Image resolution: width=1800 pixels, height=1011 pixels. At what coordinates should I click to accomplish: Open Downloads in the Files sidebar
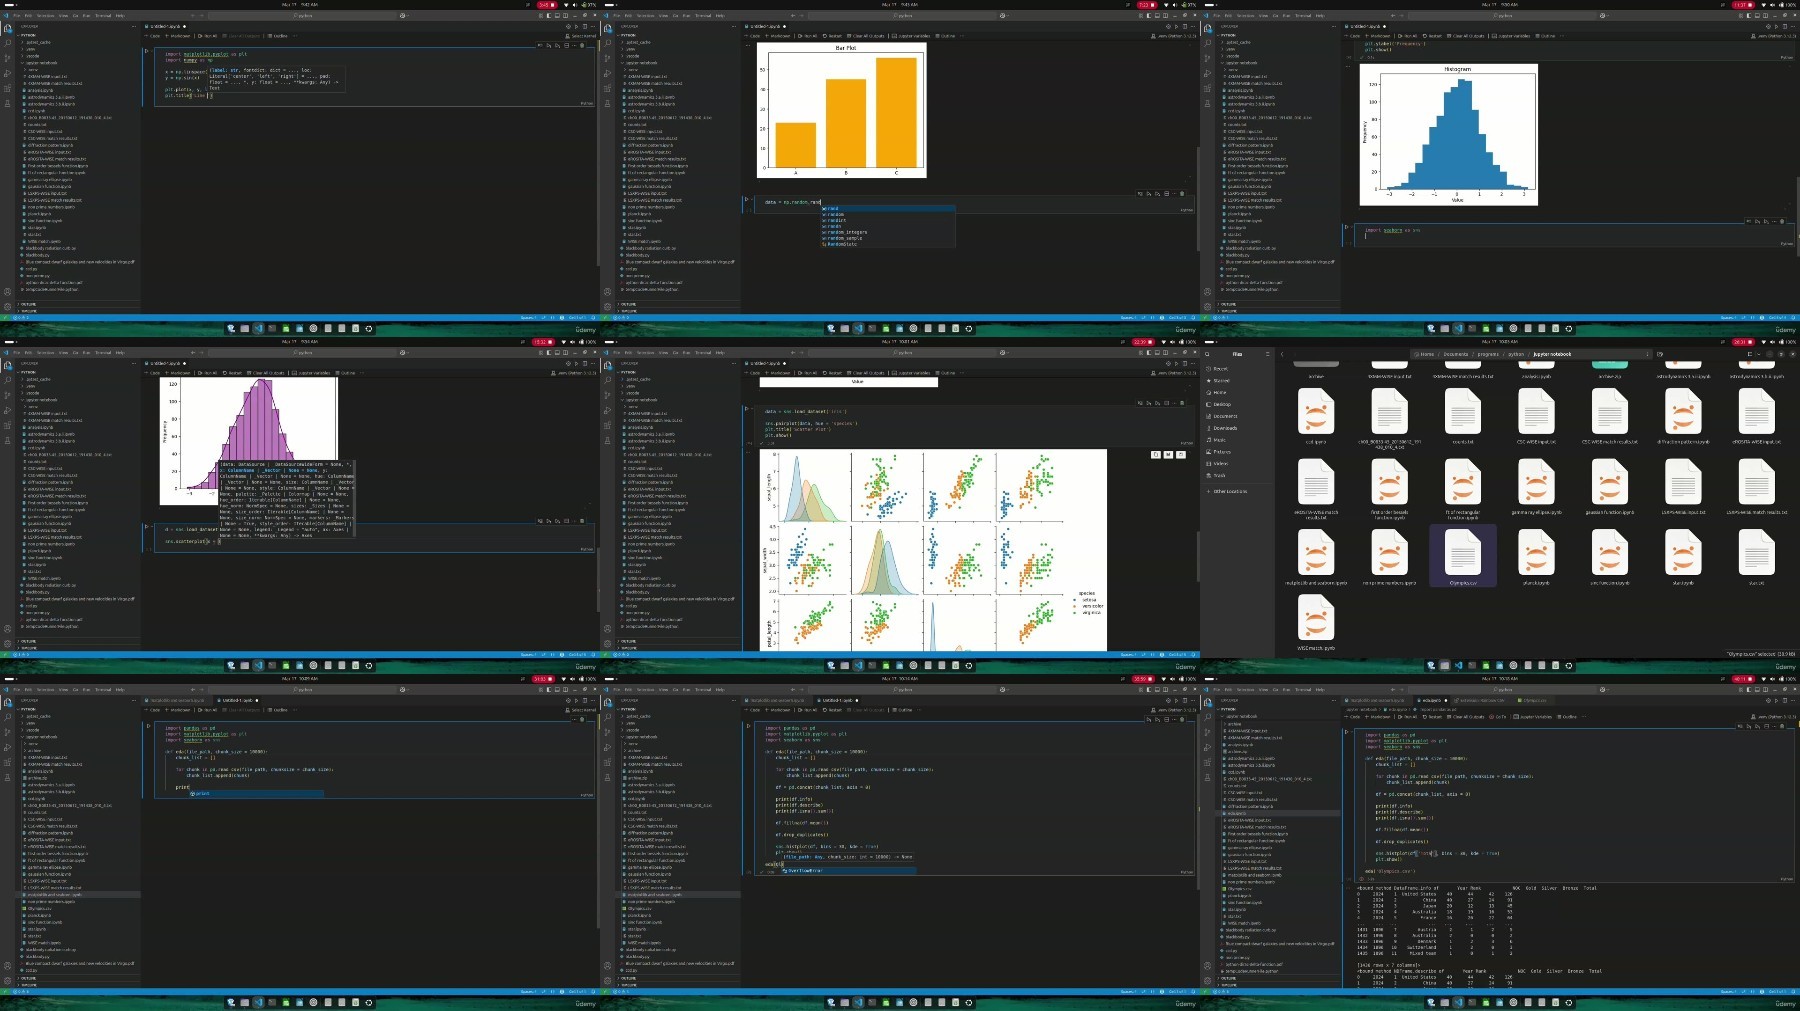1225,428
